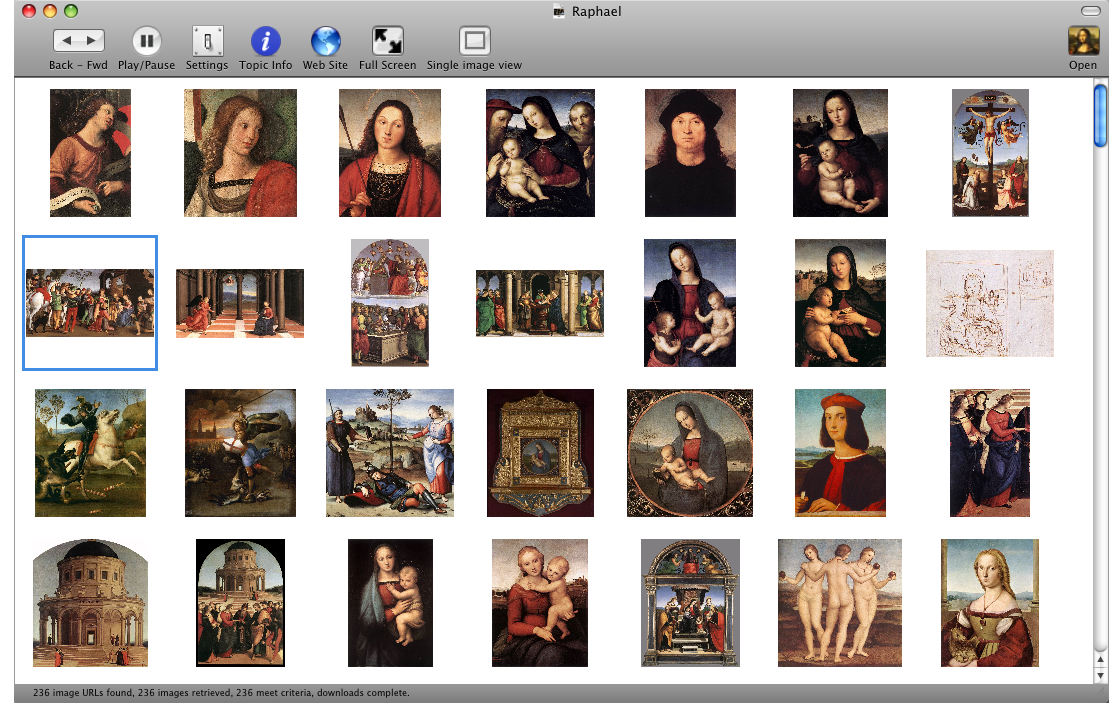Select the round tondo Madonna thumbnail

[x=690, y=453]
